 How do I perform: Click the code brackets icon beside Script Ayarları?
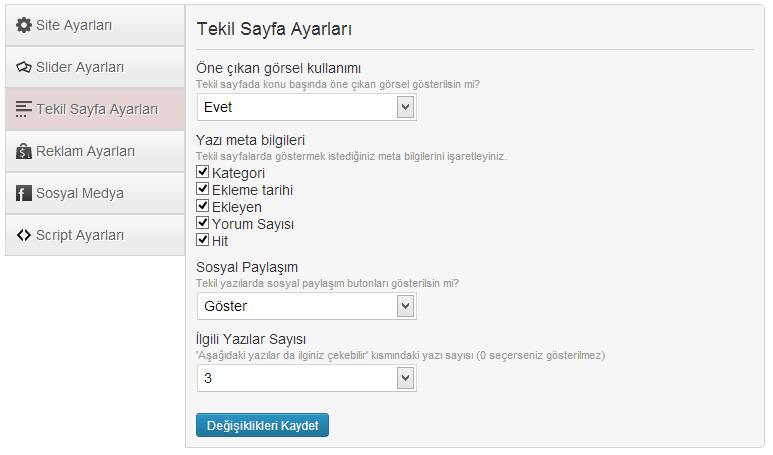point(24,235)
